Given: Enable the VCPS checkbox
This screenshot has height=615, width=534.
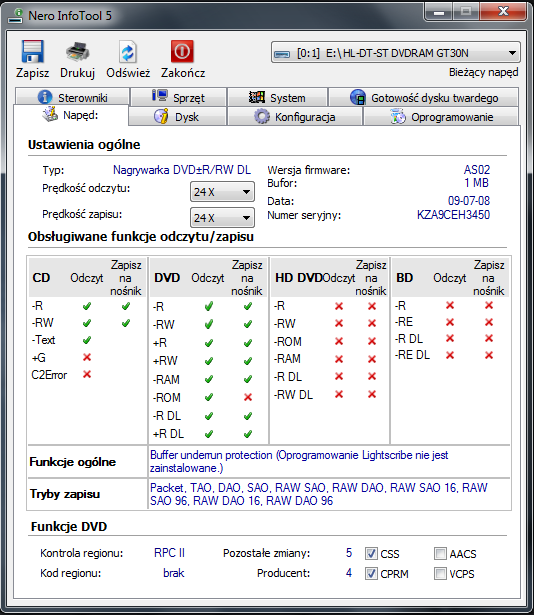Looking at the screenshot, I should [440, 574].
